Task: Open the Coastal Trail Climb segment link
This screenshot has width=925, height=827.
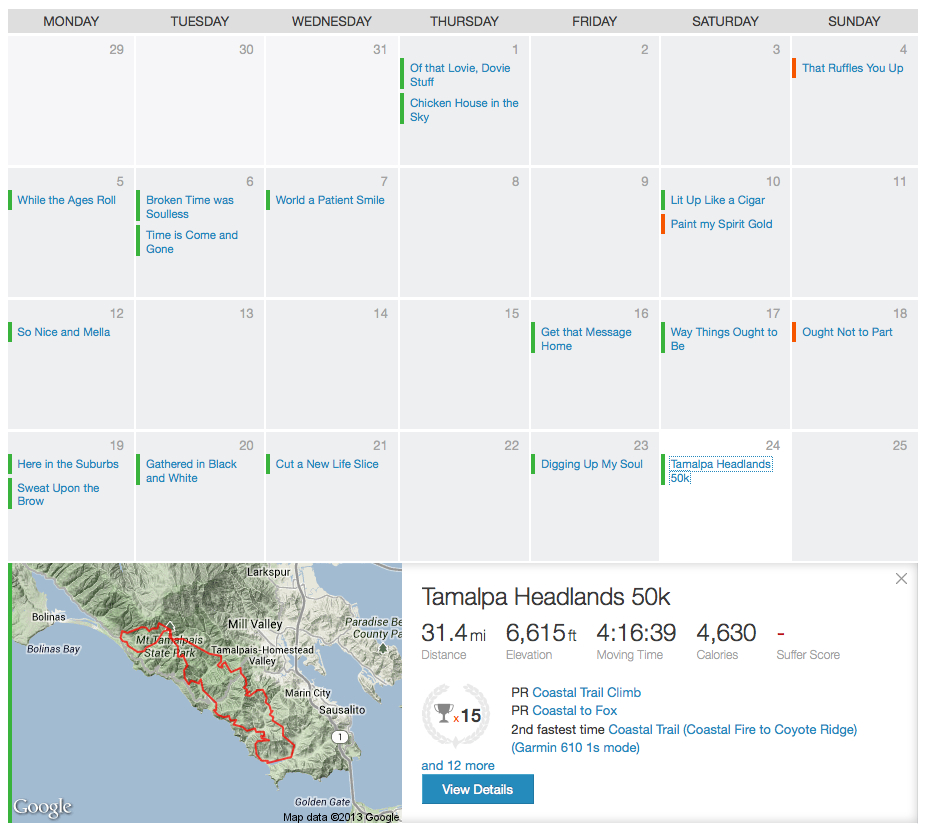Action: pos(586,692)
